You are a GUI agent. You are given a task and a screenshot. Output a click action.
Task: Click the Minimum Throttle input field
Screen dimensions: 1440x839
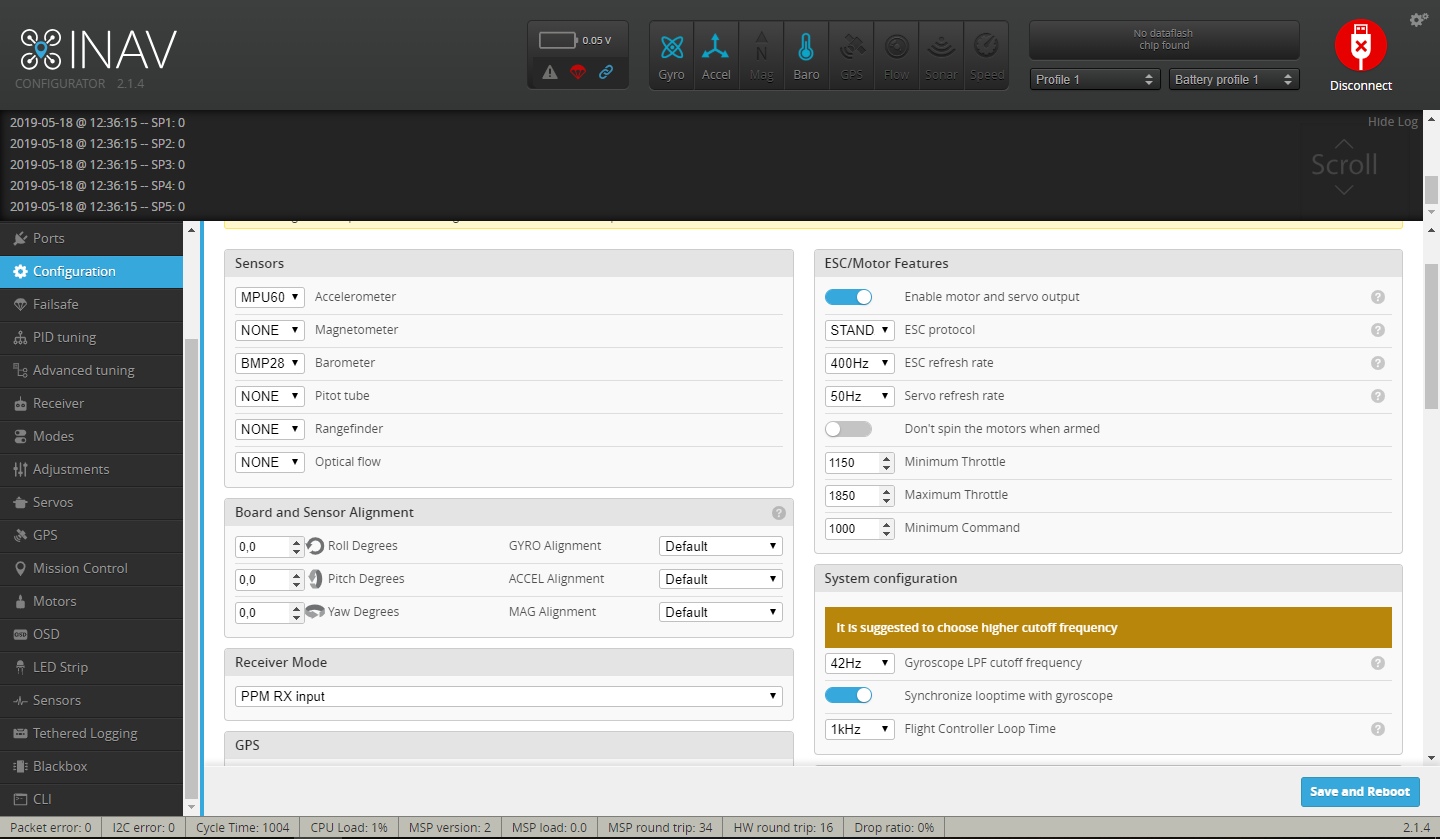point(851,463)
